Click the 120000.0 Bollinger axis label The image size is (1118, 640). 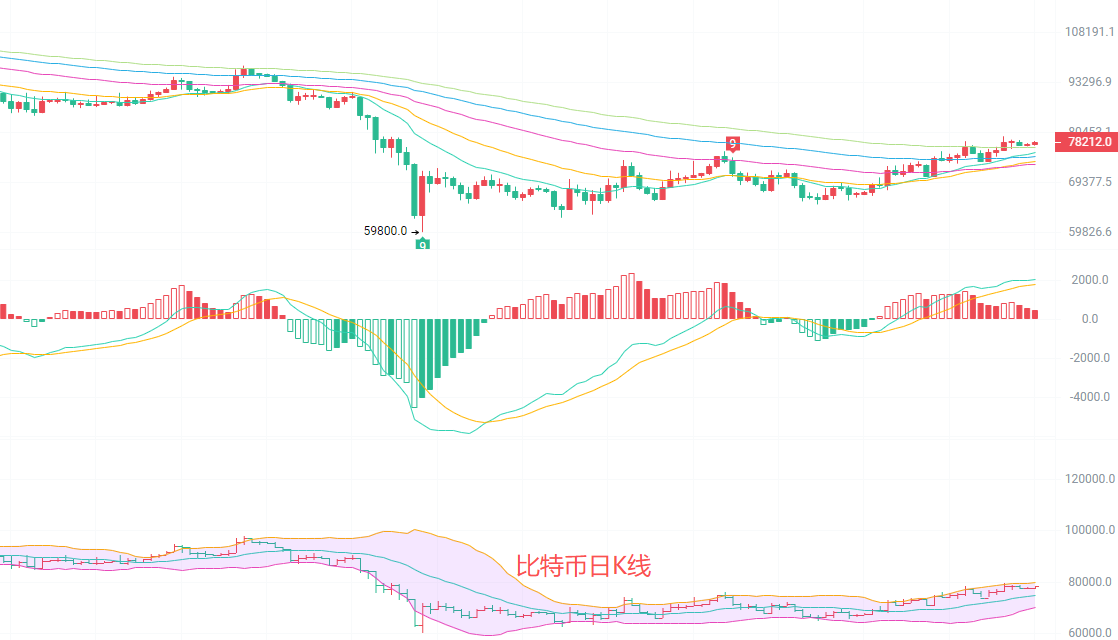point(1089,480)
